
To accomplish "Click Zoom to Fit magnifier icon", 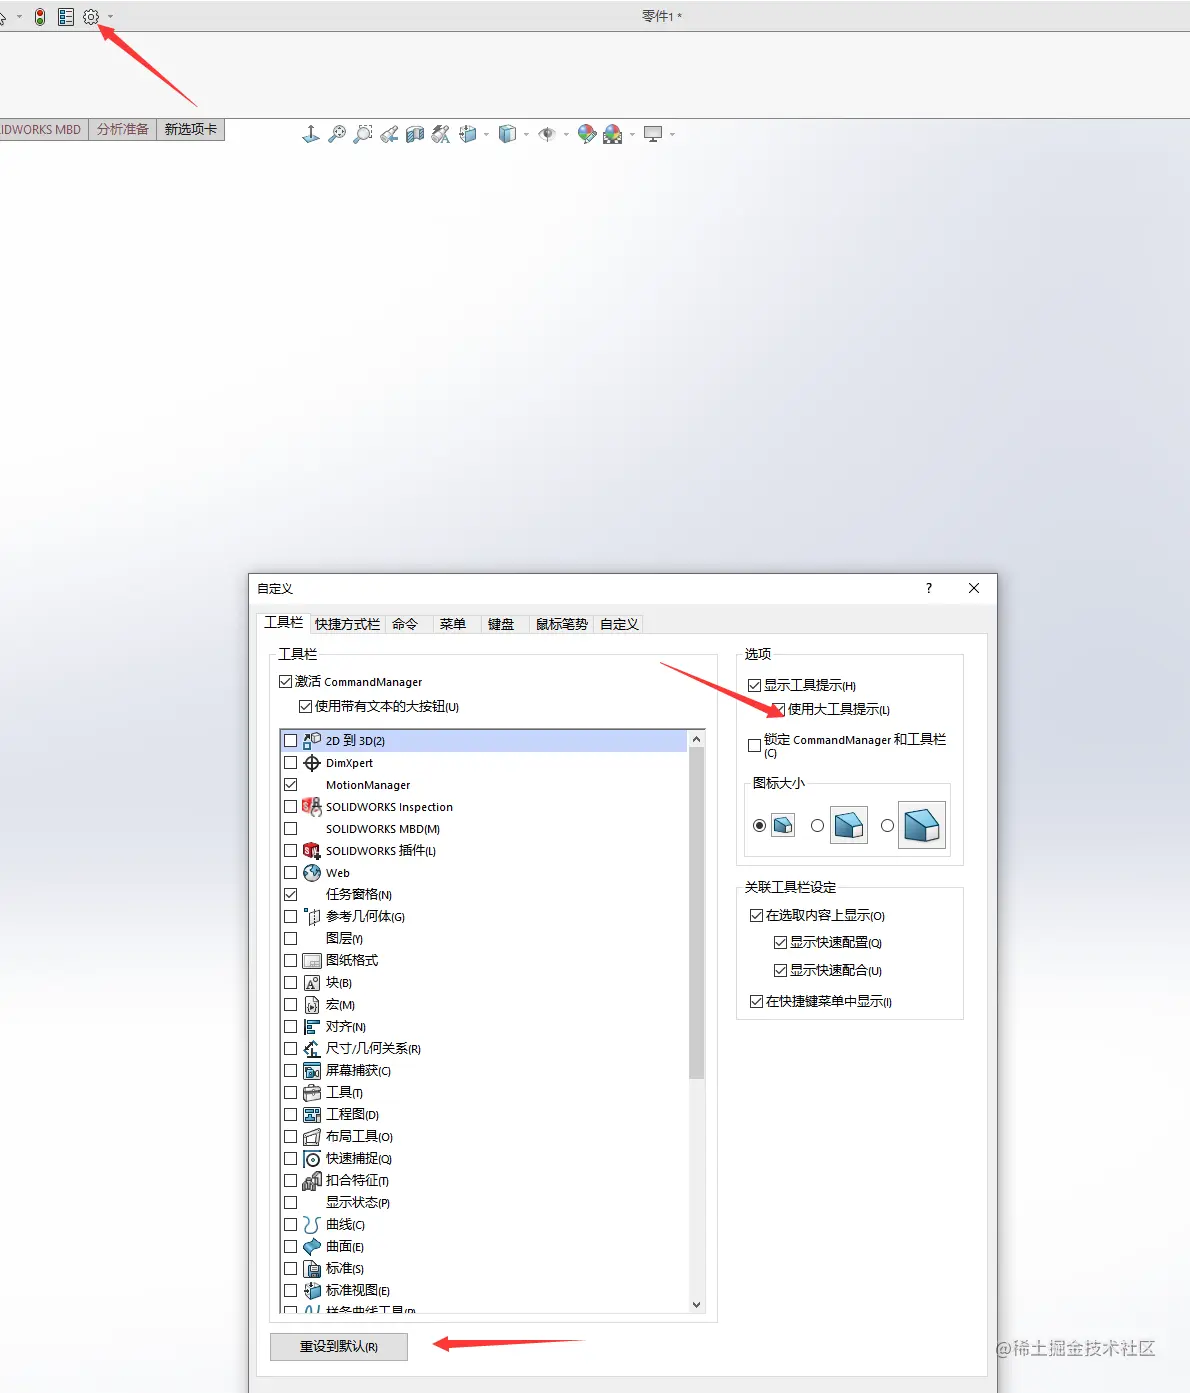I will coord(337,134).
